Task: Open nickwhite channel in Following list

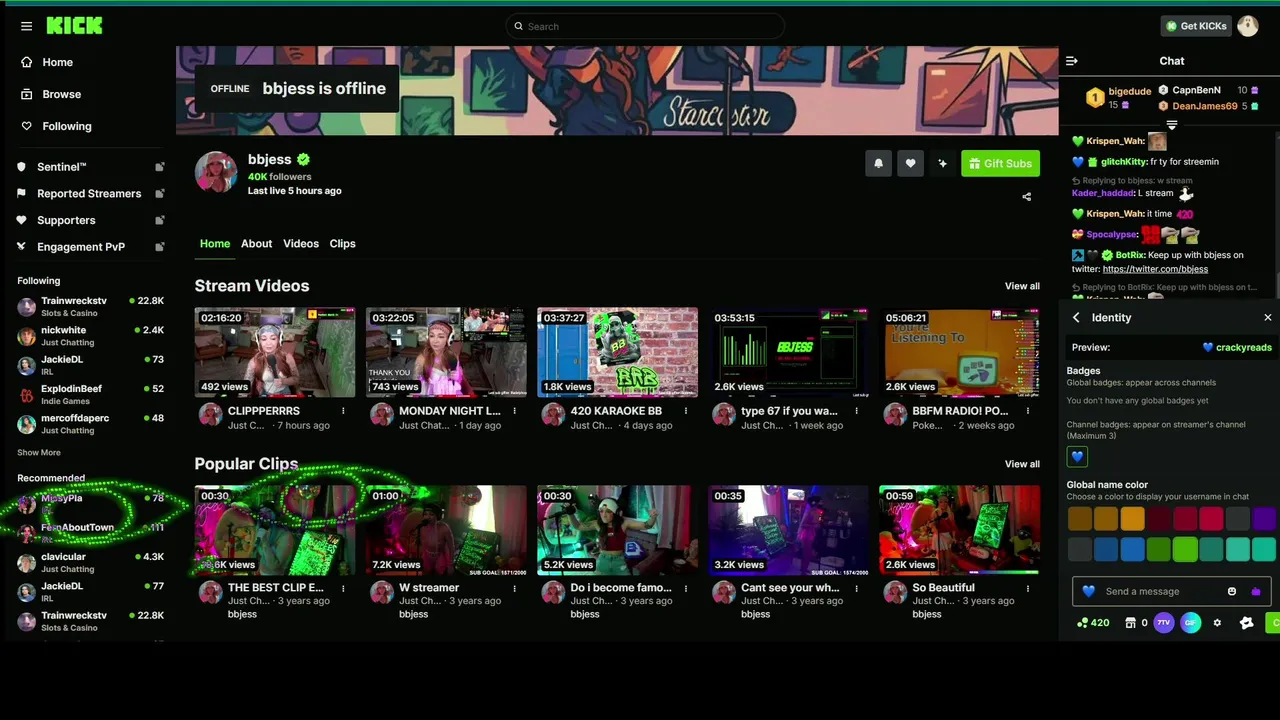Action: pos(90,336)
